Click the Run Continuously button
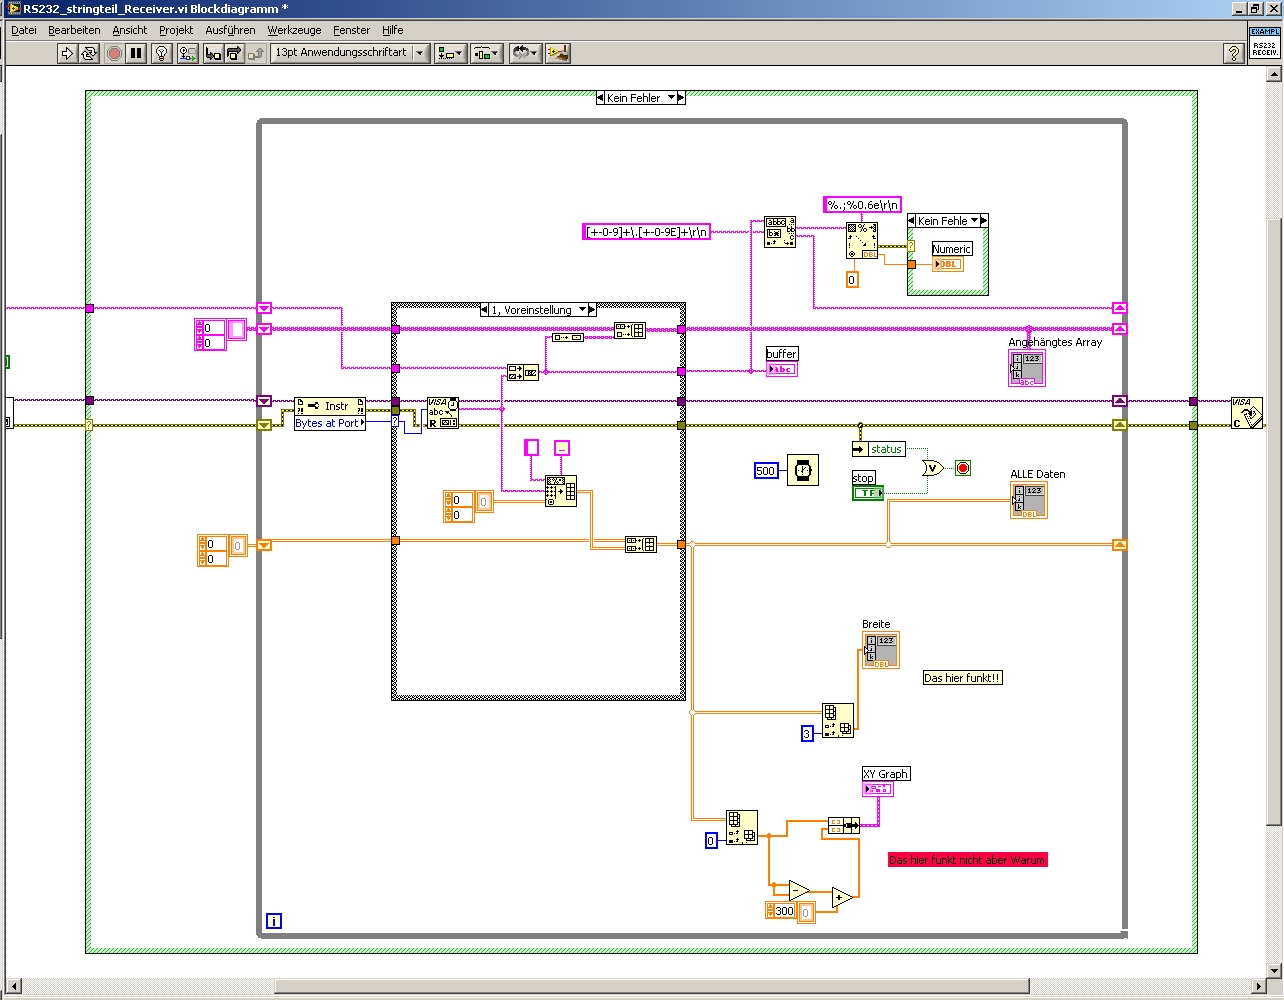Image resolution: width=1284 pixels, height=1000 pixels. [88, 53]
